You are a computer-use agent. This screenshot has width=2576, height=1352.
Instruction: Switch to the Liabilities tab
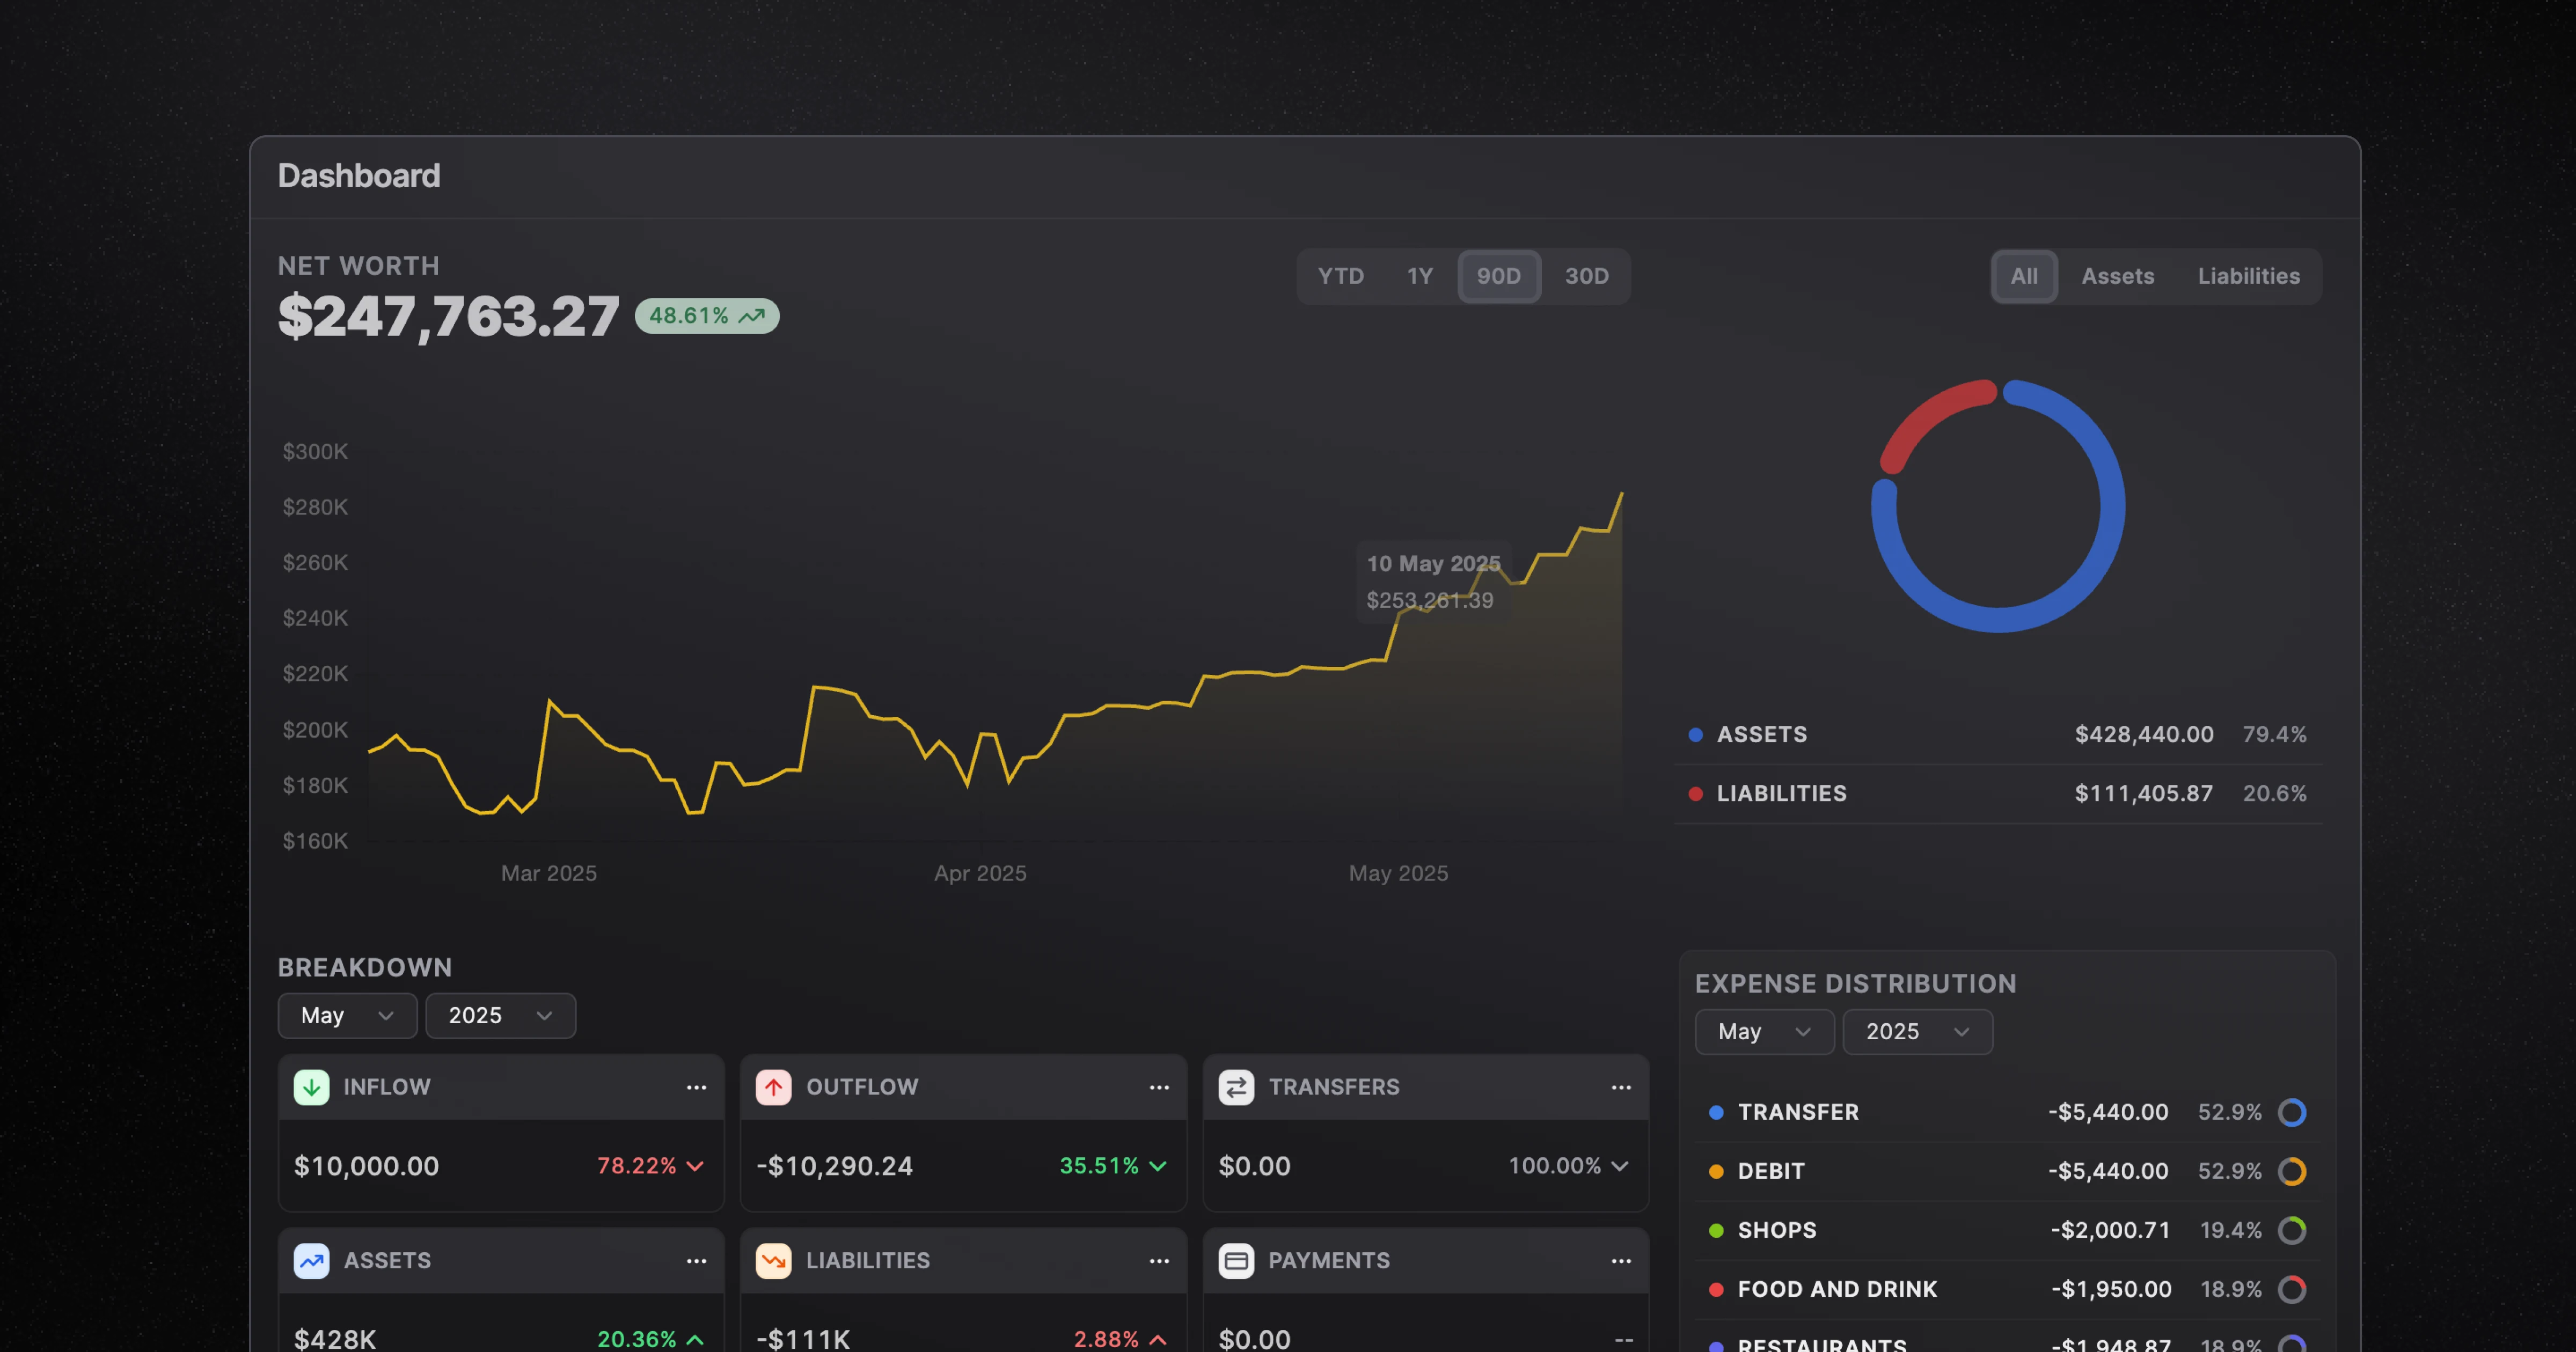tap(2248, 276)
